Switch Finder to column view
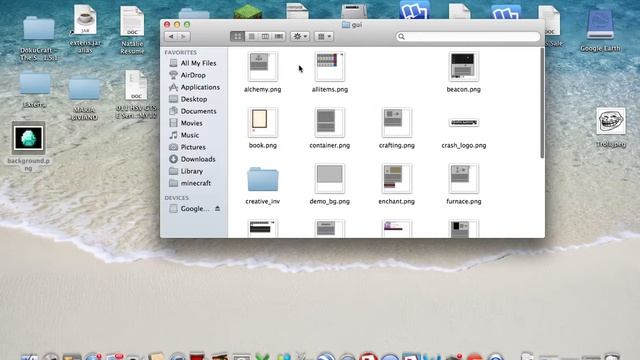This screenshot has width=640, height=360. pos(265,36)
